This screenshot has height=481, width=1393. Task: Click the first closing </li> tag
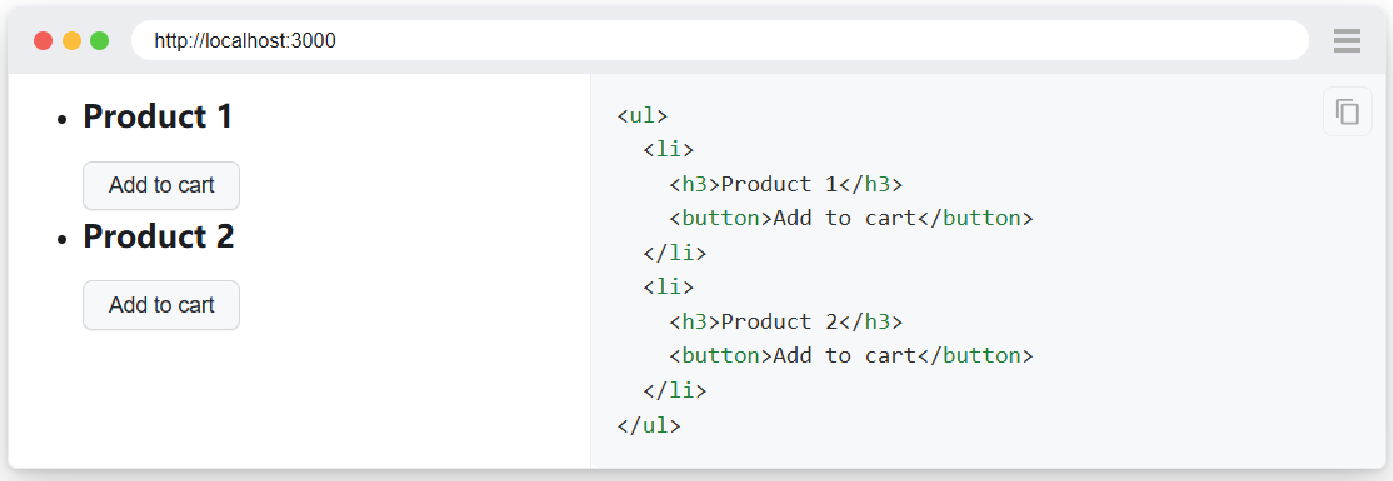675,253
